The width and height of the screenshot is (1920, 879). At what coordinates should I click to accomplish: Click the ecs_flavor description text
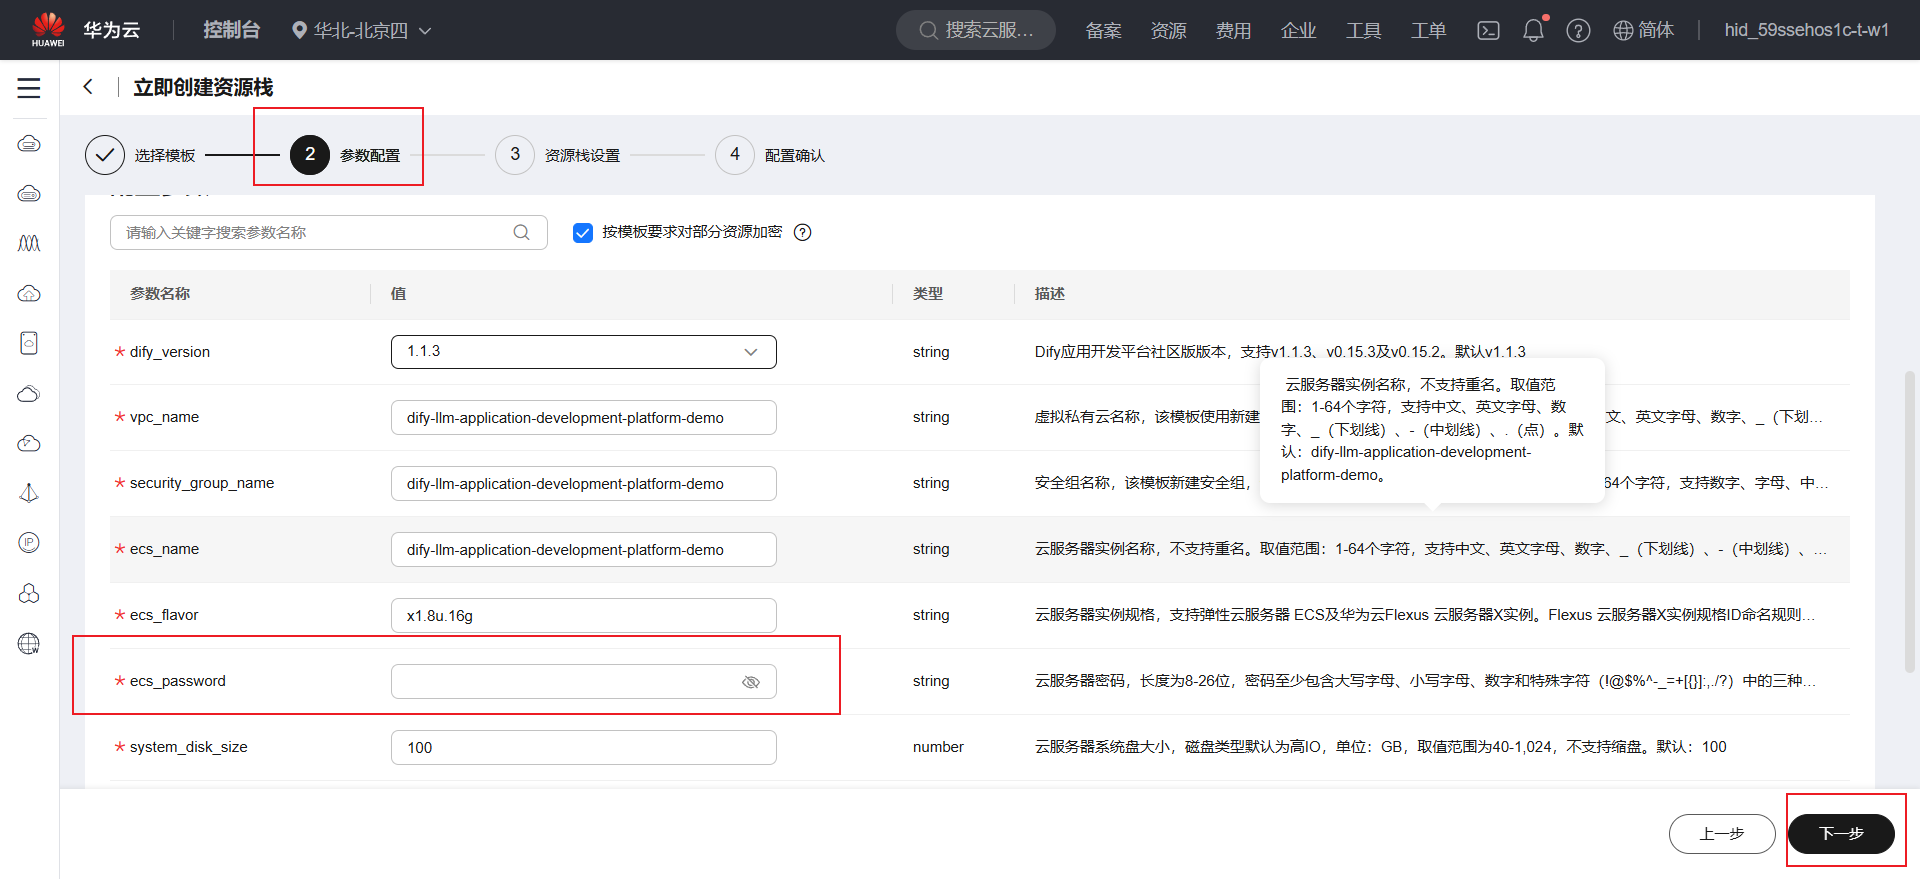coord(1425,615)
